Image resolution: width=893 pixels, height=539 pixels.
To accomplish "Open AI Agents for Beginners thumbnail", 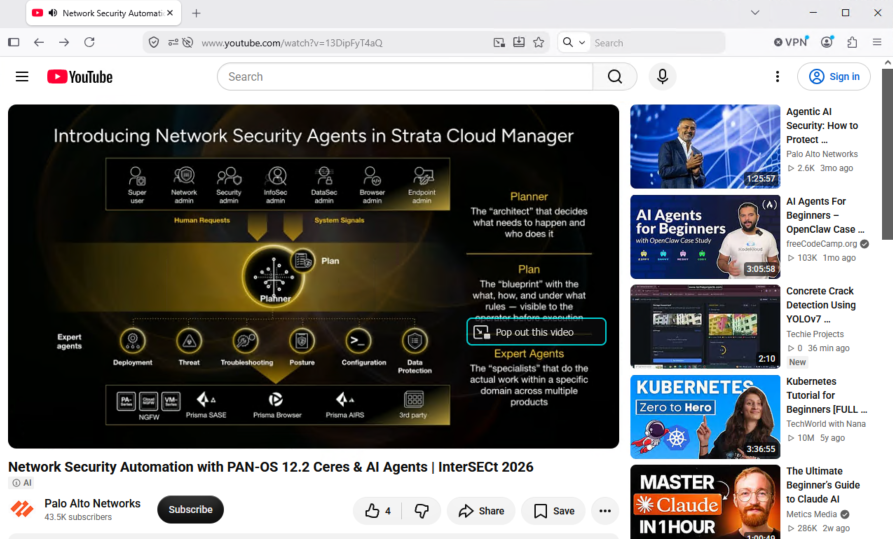I will pos(705,236).
